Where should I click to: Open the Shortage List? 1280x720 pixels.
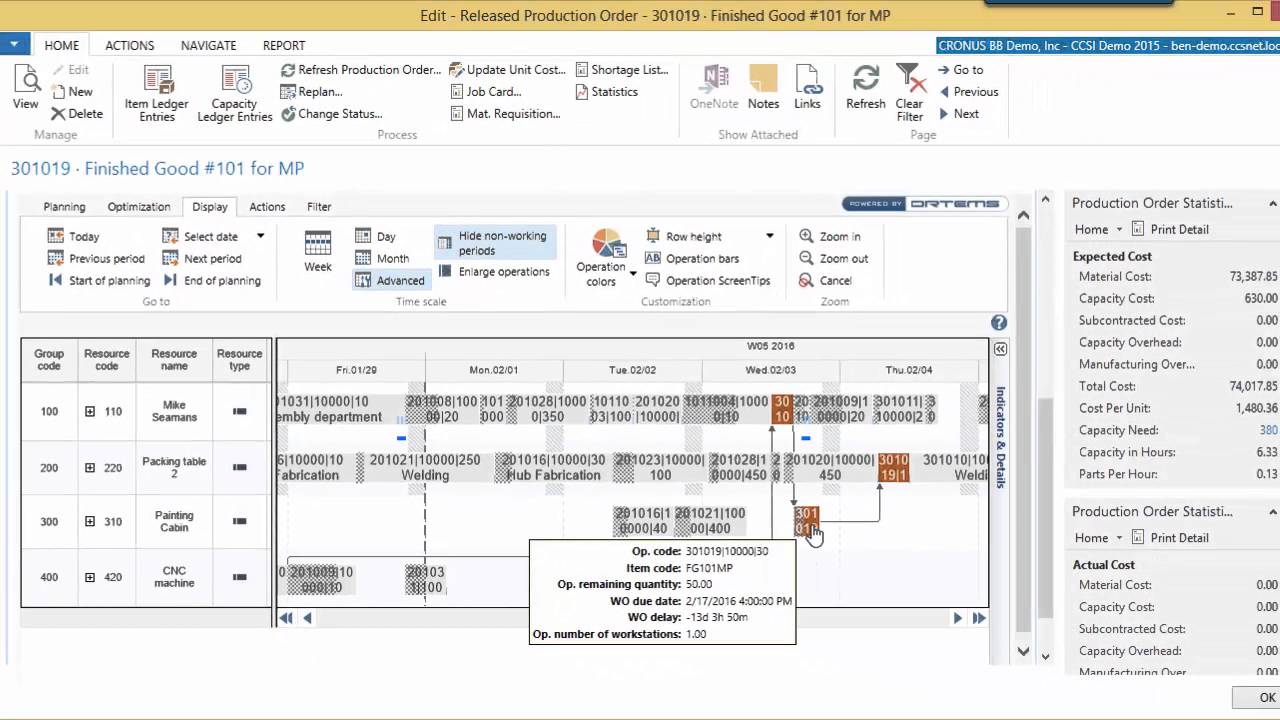[x=622, y=70]
